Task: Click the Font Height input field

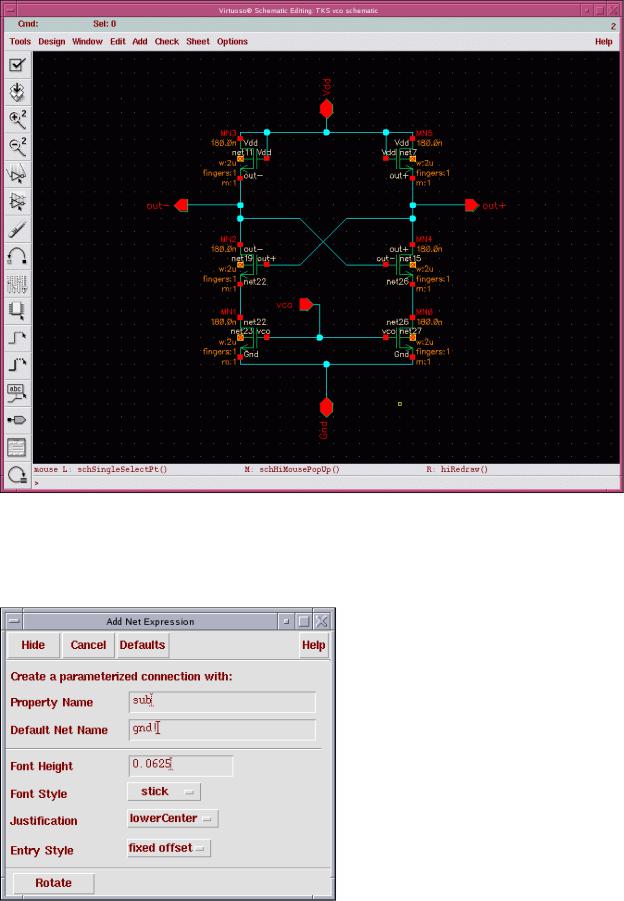Action: 181,765
